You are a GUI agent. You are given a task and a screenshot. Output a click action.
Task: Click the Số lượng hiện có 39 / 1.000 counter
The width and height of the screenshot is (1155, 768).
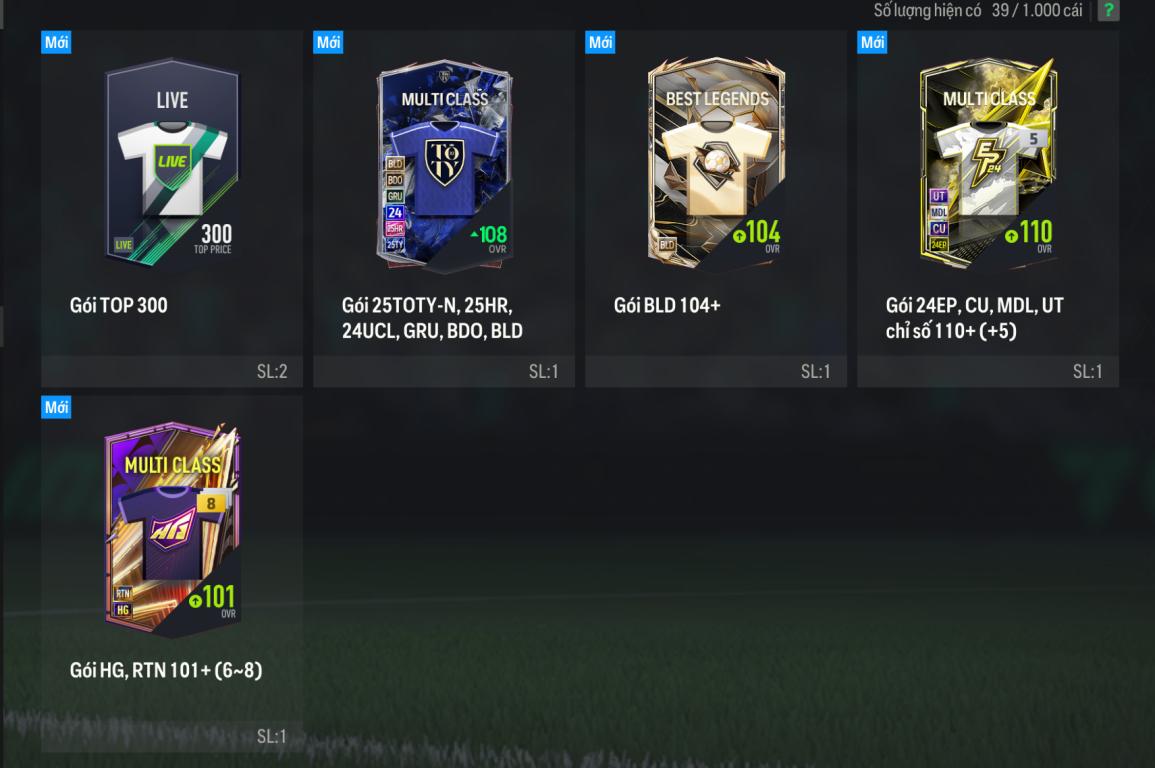pyautogui.click(x=978, y=10)
